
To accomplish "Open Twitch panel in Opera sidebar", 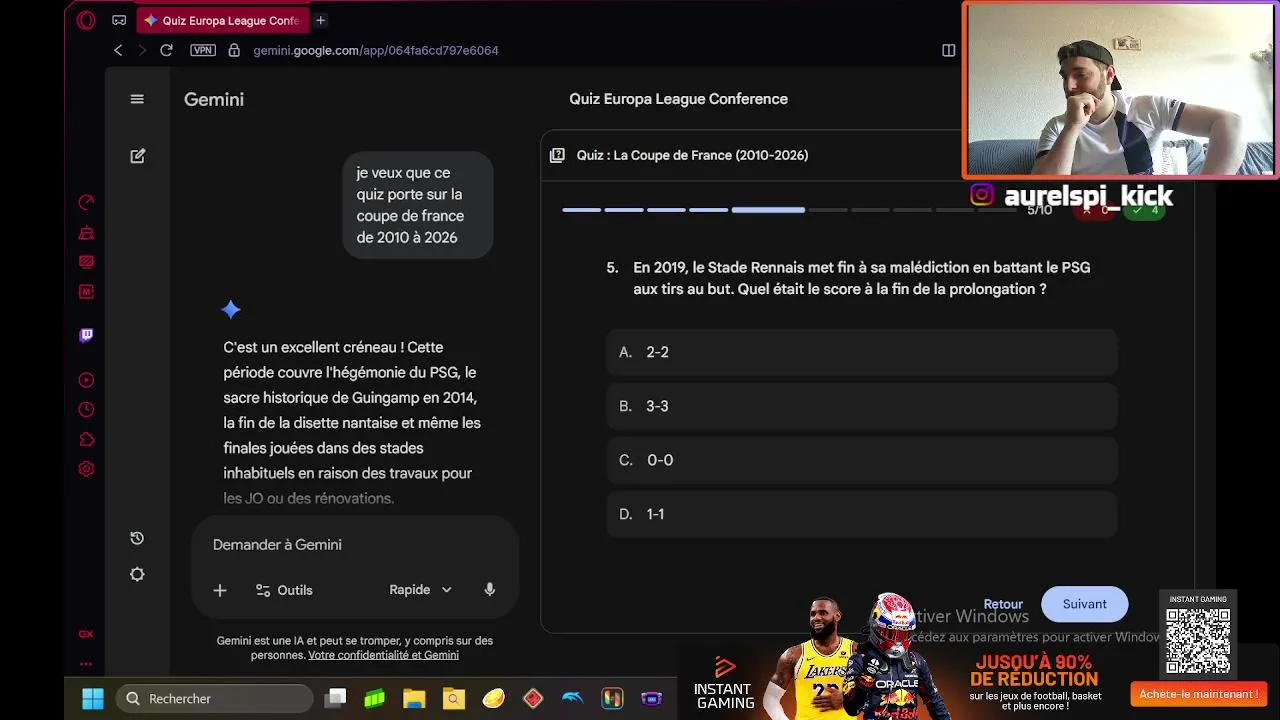I will pos(86,335).
